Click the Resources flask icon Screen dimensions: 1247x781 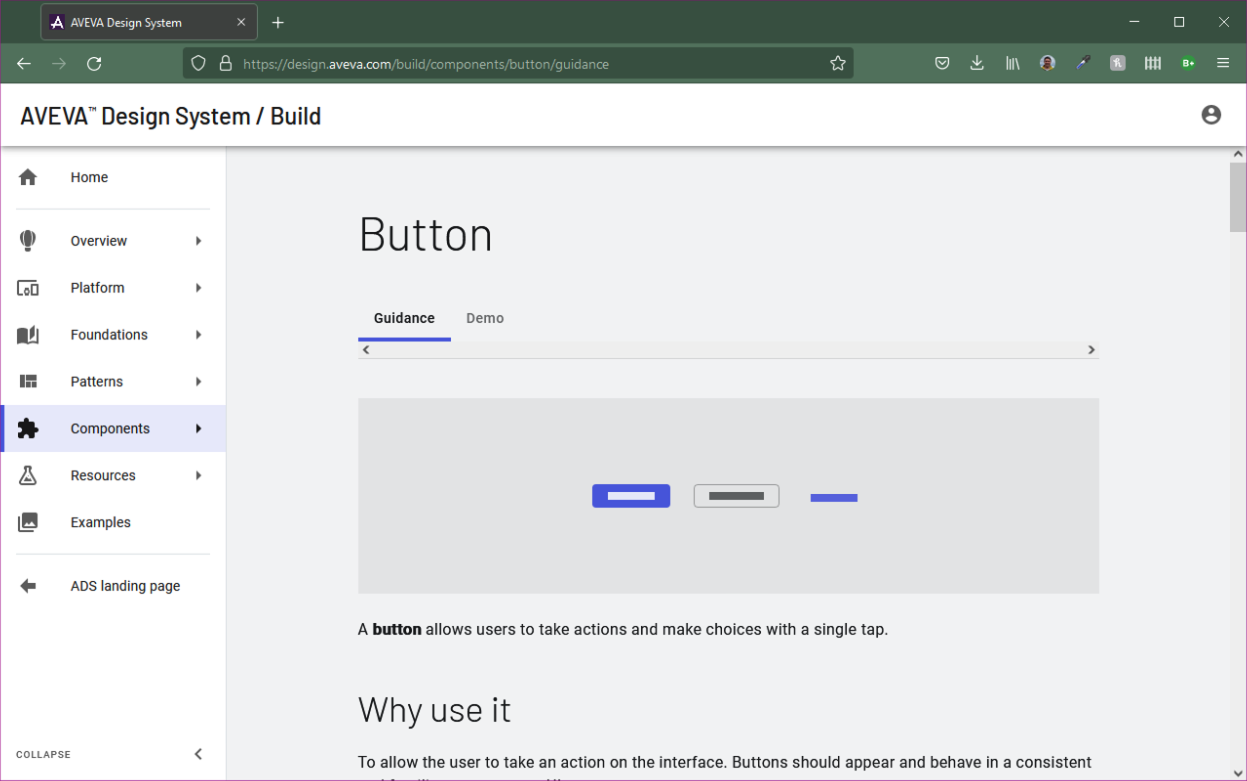28,476
